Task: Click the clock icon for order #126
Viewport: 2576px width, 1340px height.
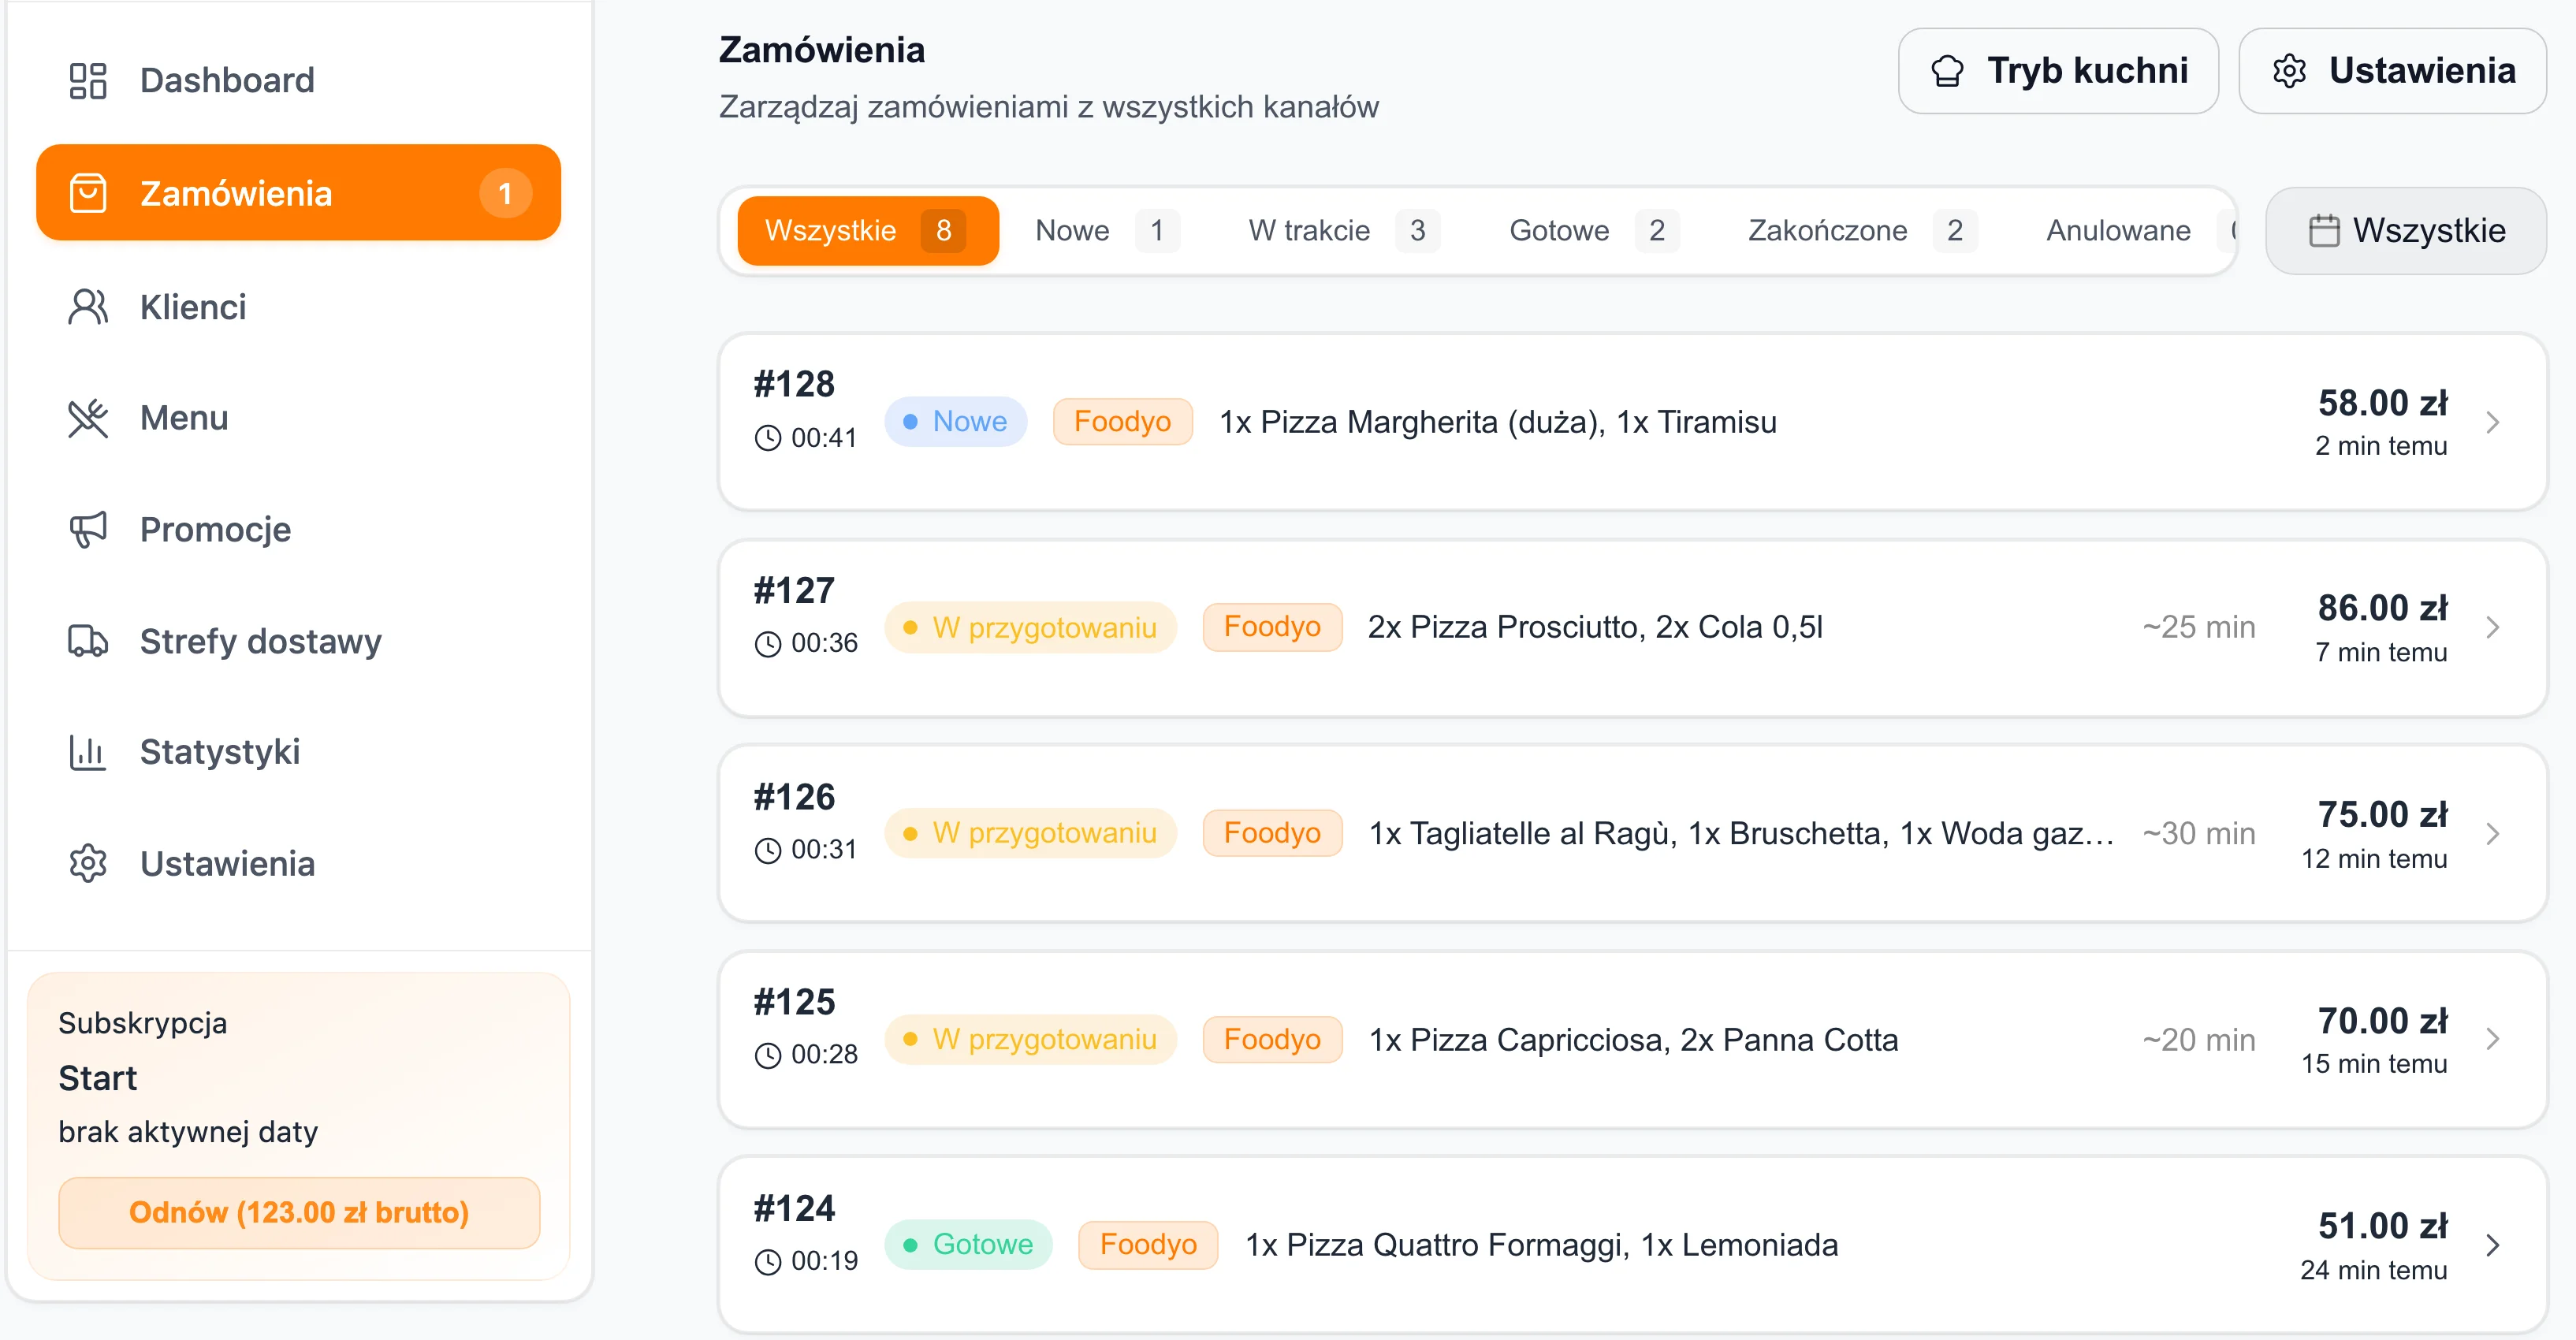Action: click(767, 850)
